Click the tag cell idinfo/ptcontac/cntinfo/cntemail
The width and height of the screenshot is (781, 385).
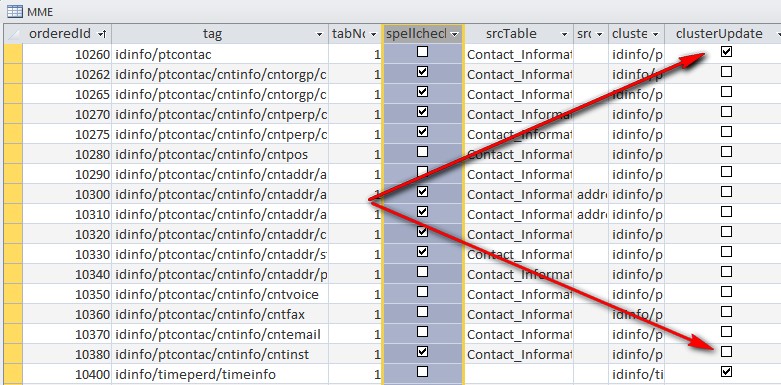220,334
